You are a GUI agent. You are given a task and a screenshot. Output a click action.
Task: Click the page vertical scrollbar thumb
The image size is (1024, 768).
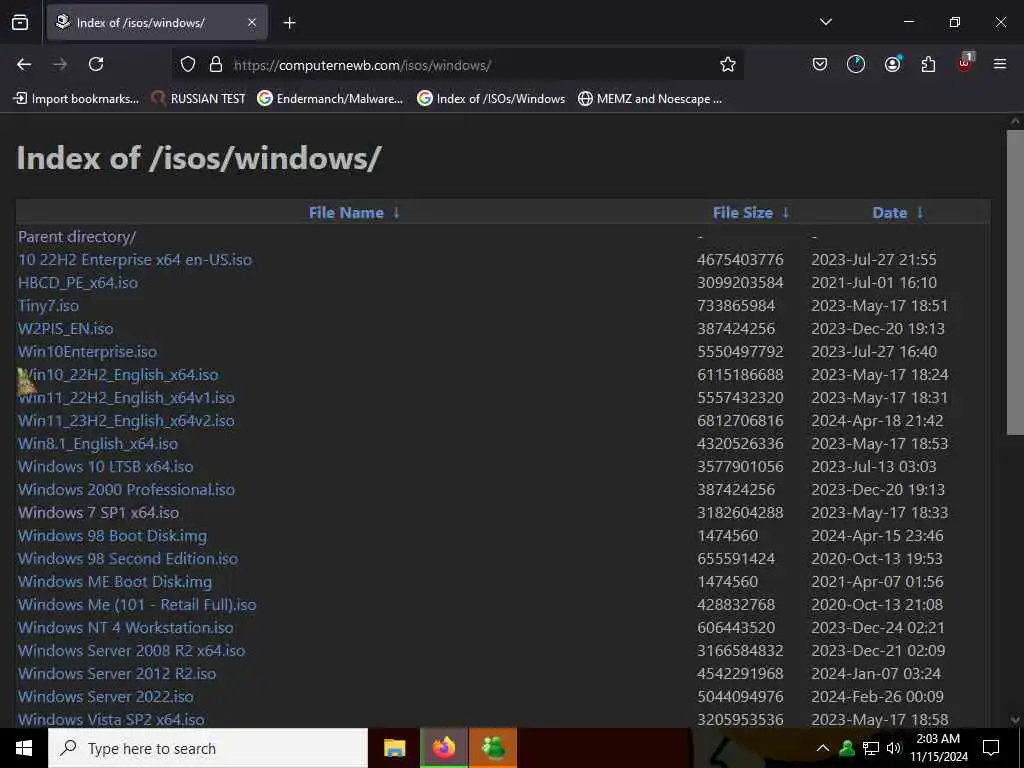[1015, 282]
